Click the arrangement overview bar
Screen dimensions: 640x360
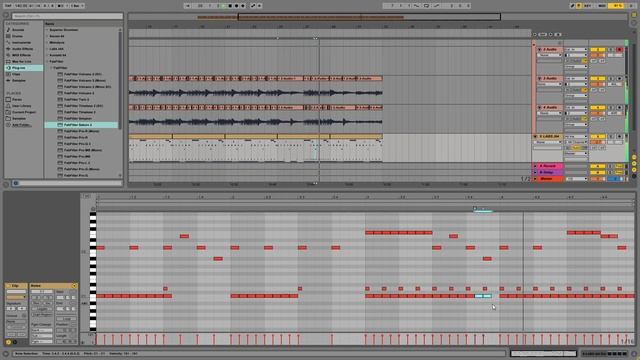pos(369,17)
